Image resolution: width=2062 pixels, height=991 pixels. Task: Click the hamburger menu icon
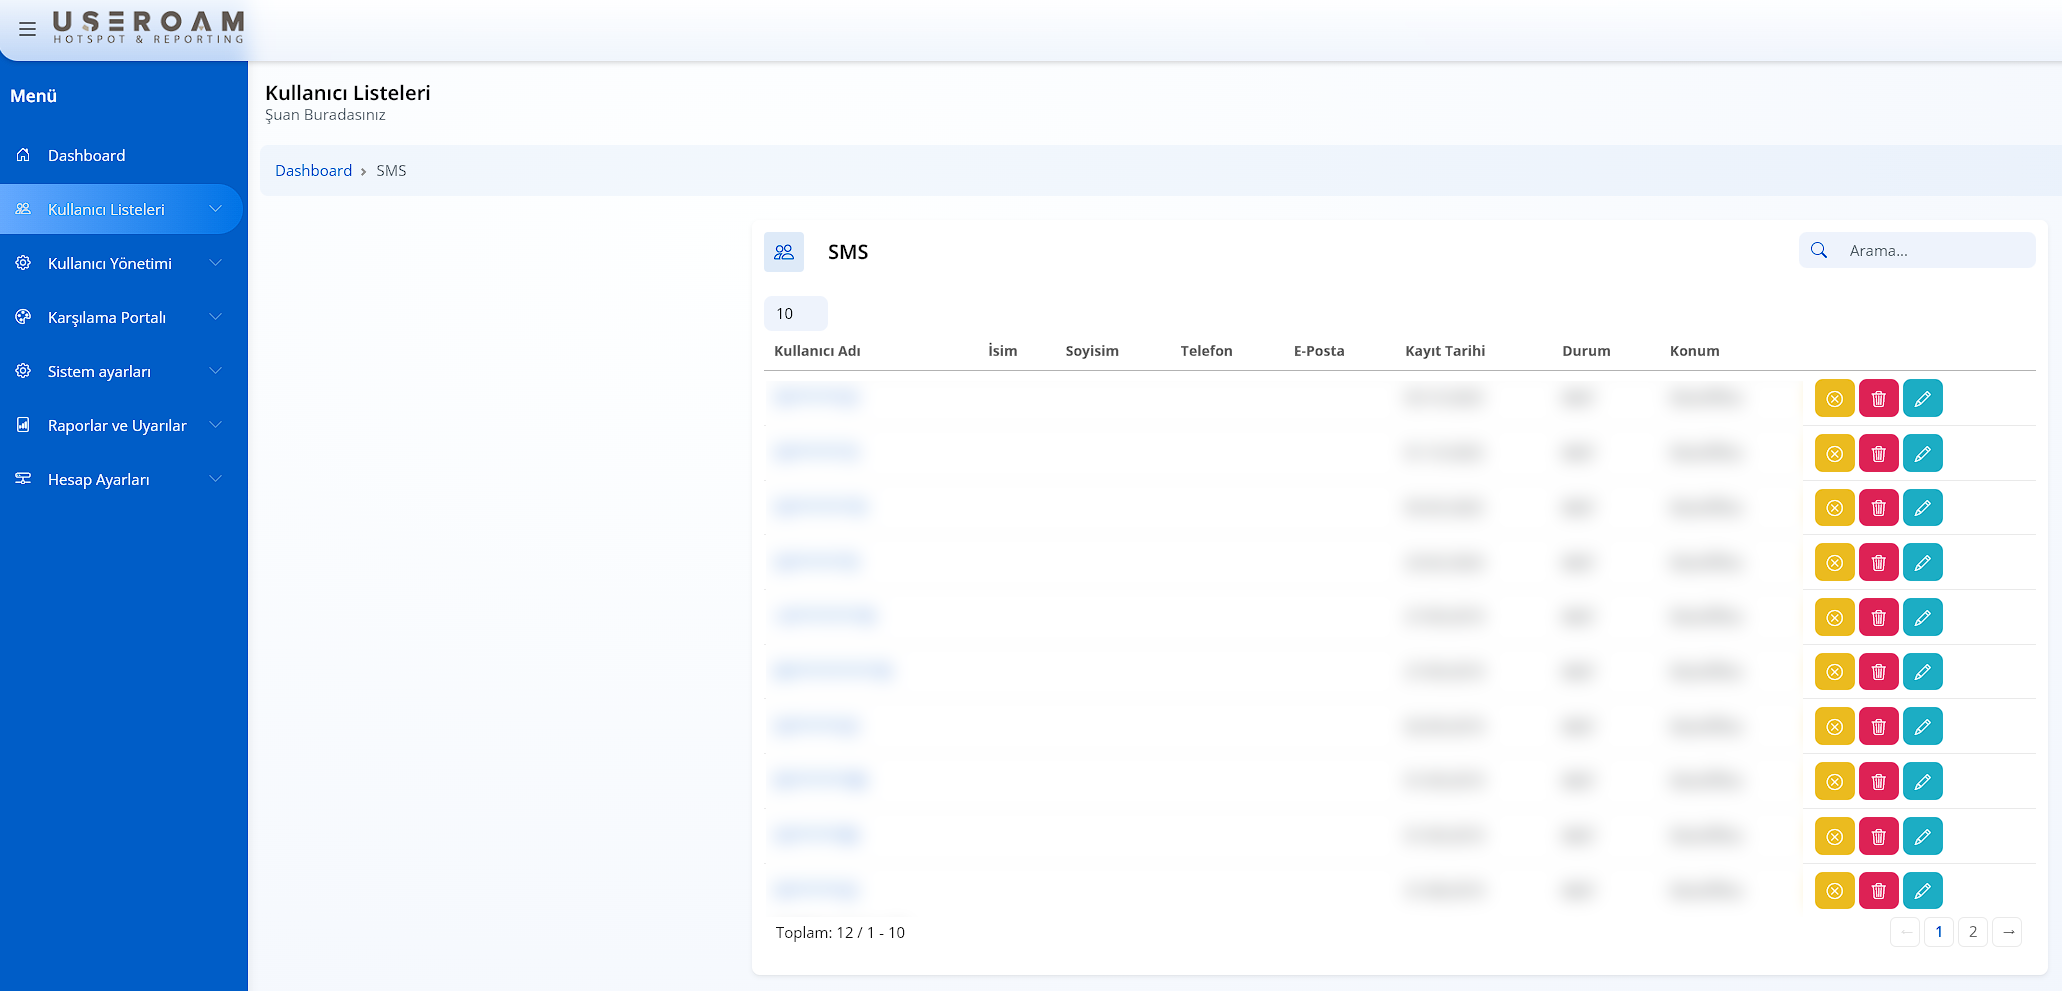click(27, 29)
